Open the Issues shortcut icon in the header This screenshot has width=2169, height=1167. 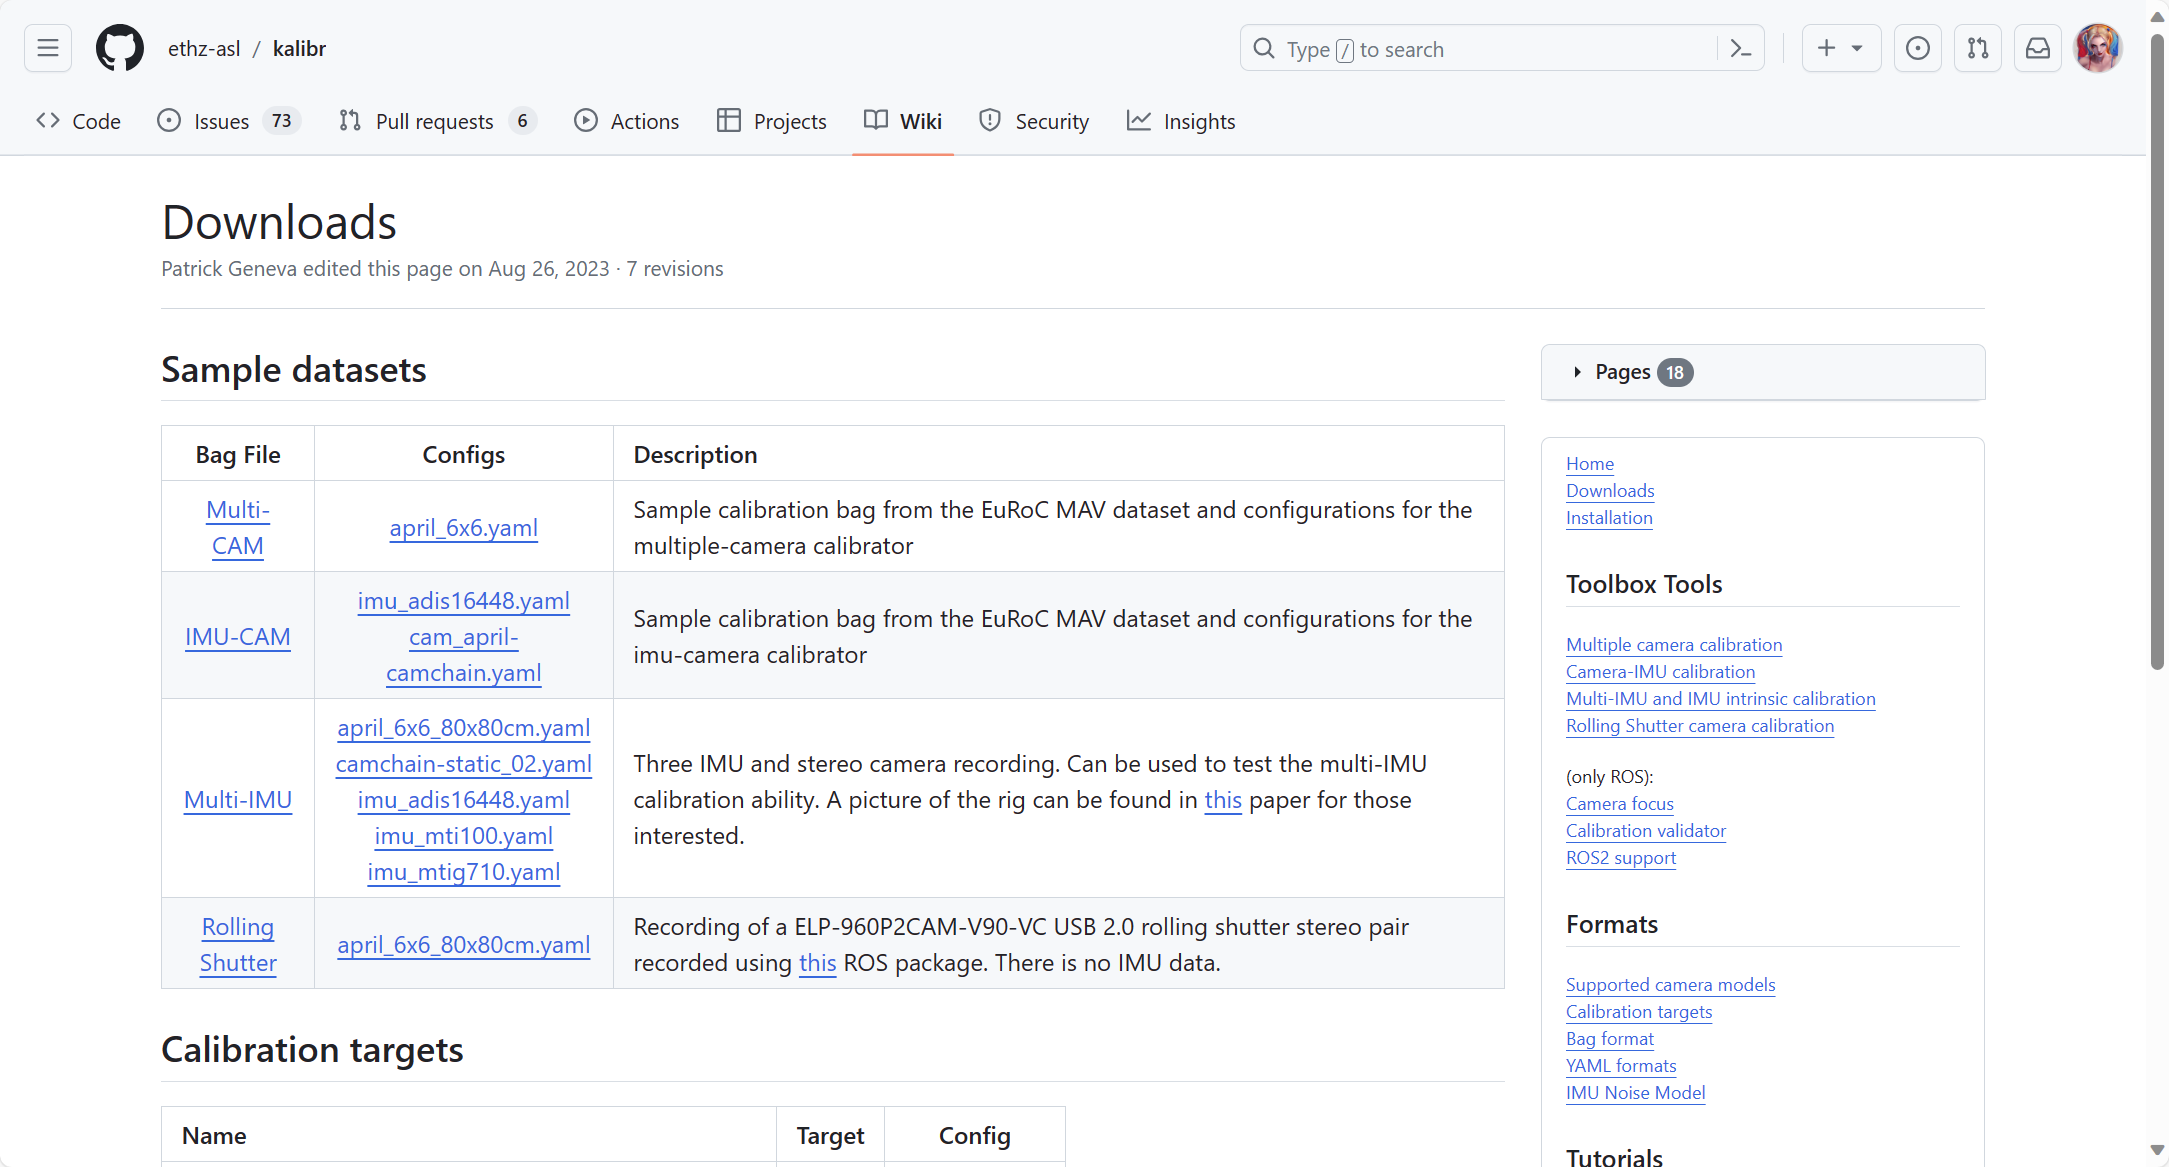click(1917, 48)
